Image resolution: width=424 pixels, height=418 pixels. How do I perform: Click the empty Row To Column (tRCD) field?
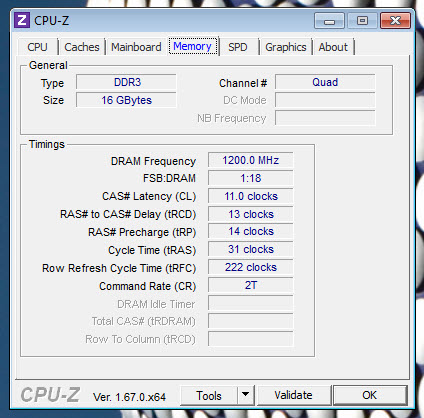[x=251, y=339]
